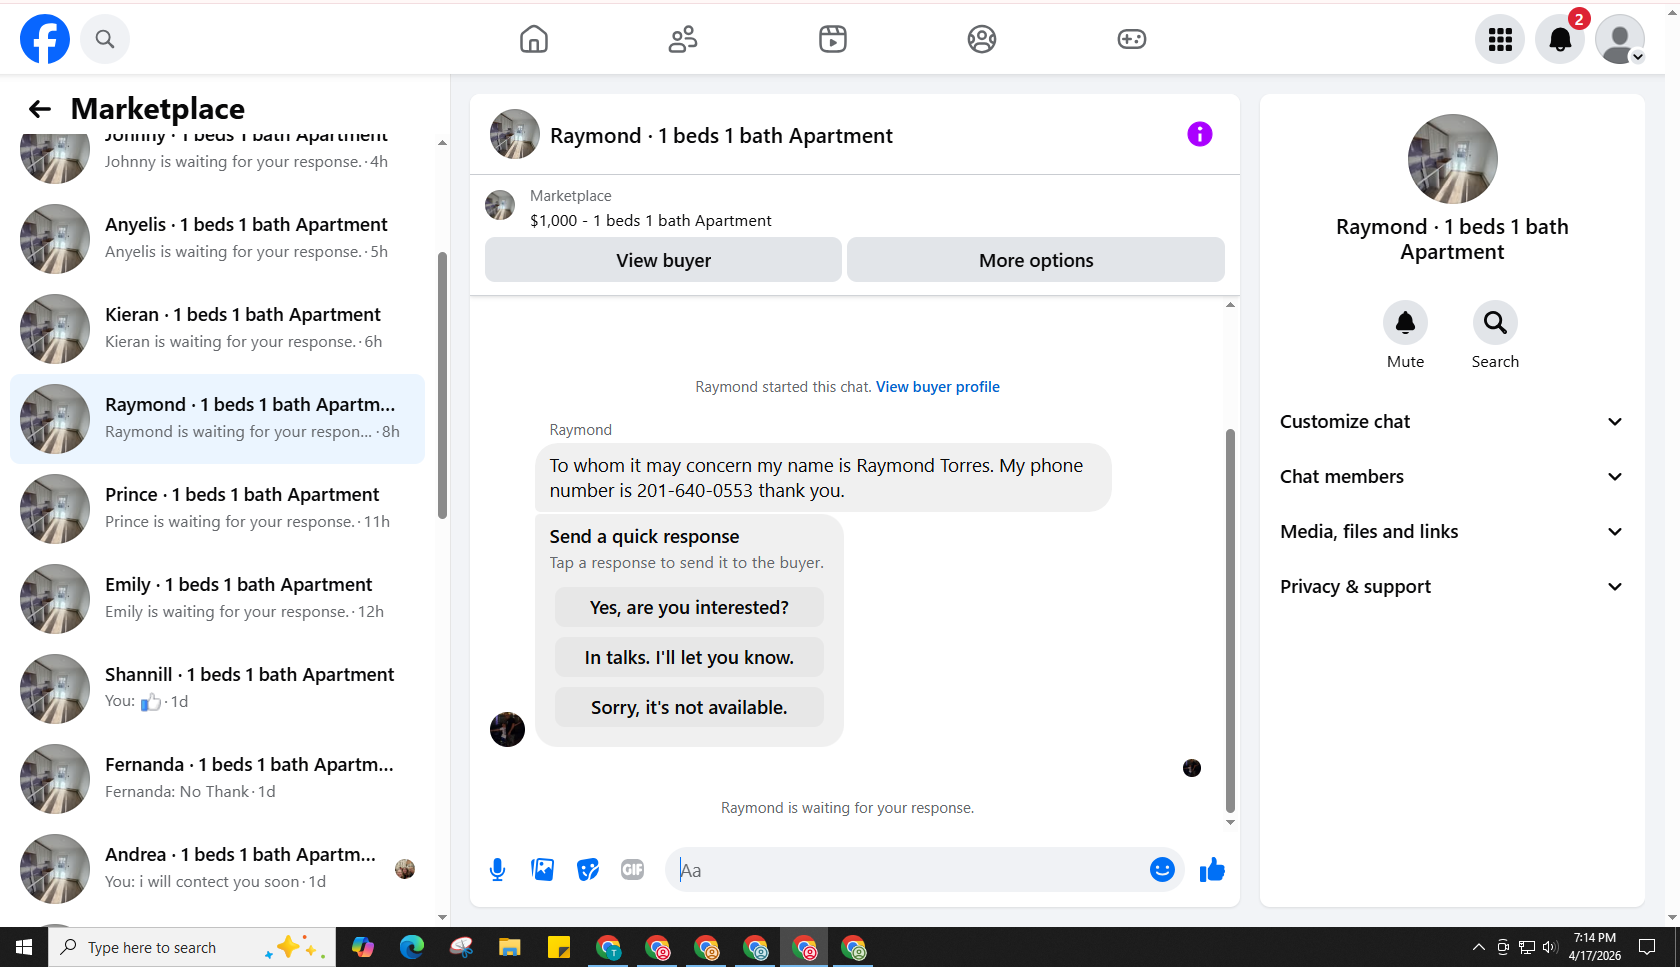Mute this conversation with the bell
Viewport: 1680px width, 967px height.
[1405, 323]
